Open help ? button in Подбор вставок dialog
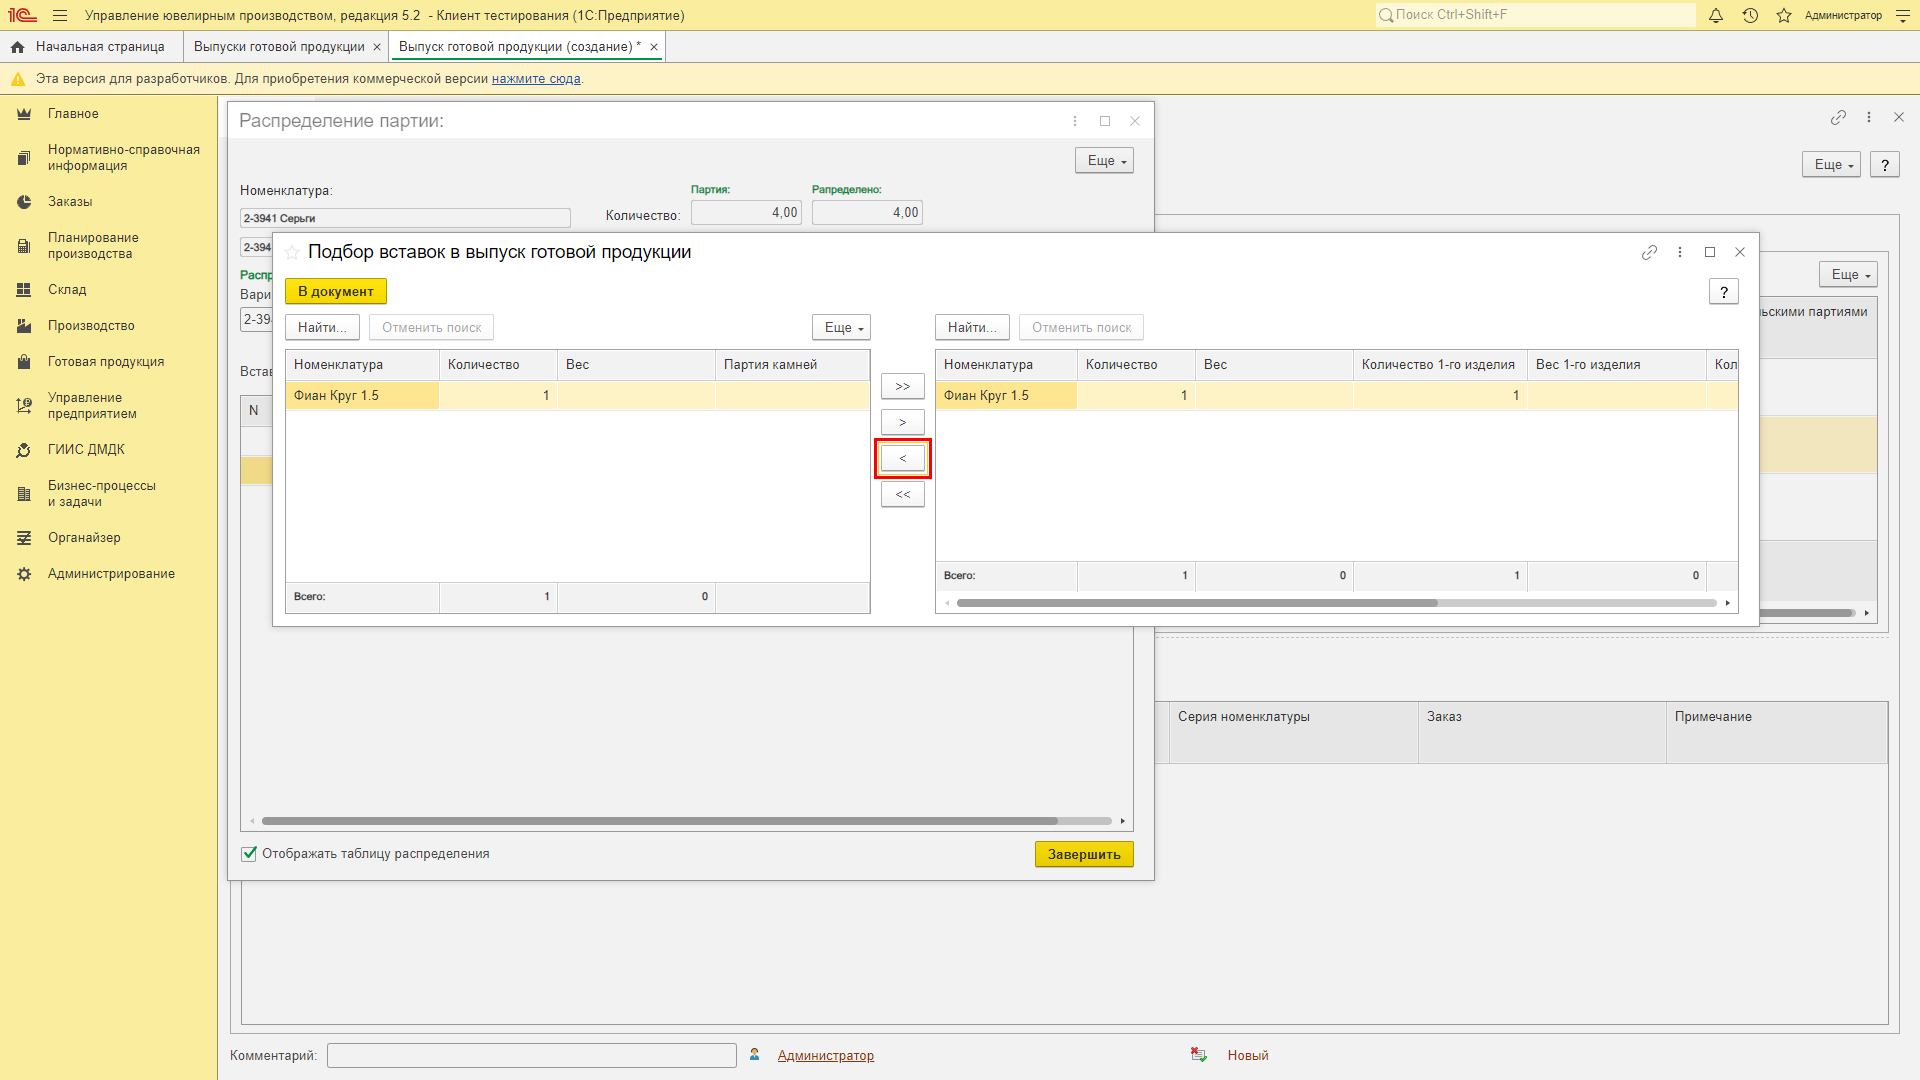 pyautogui.click(x=1724, y=292)
